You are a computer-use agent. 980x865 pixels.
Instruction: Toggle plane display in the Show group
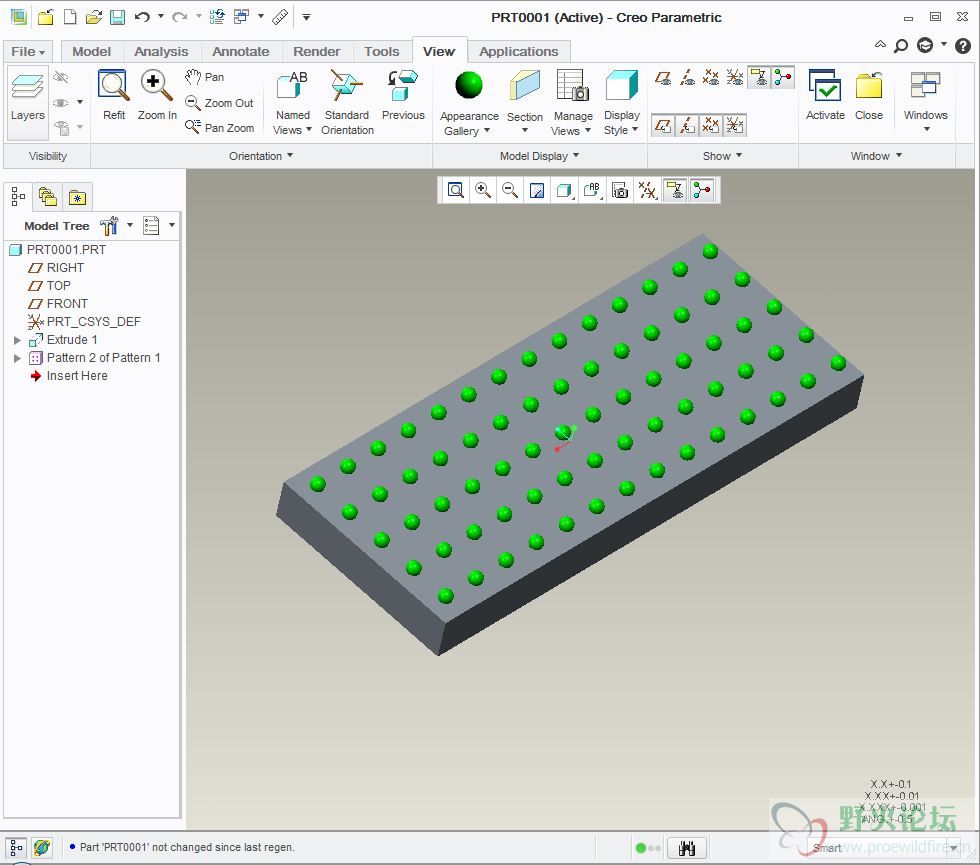[662, 78]
